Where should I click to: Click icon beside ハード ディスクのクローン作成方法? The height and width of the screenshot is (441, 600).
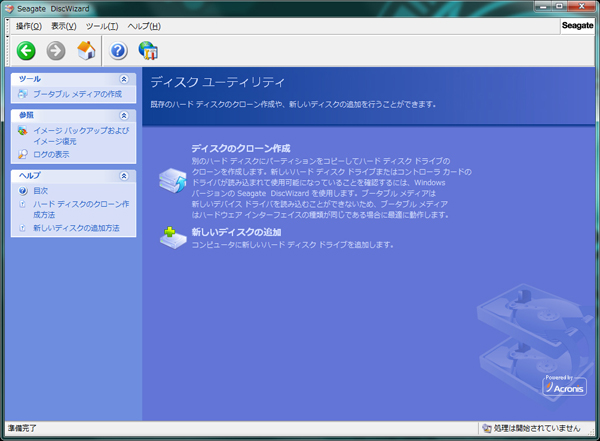[x=23, y=204]
